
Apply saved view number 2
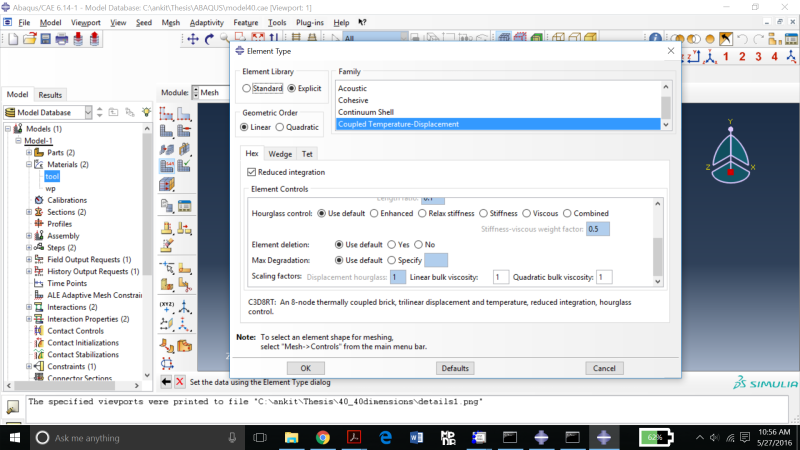point(742,57)
